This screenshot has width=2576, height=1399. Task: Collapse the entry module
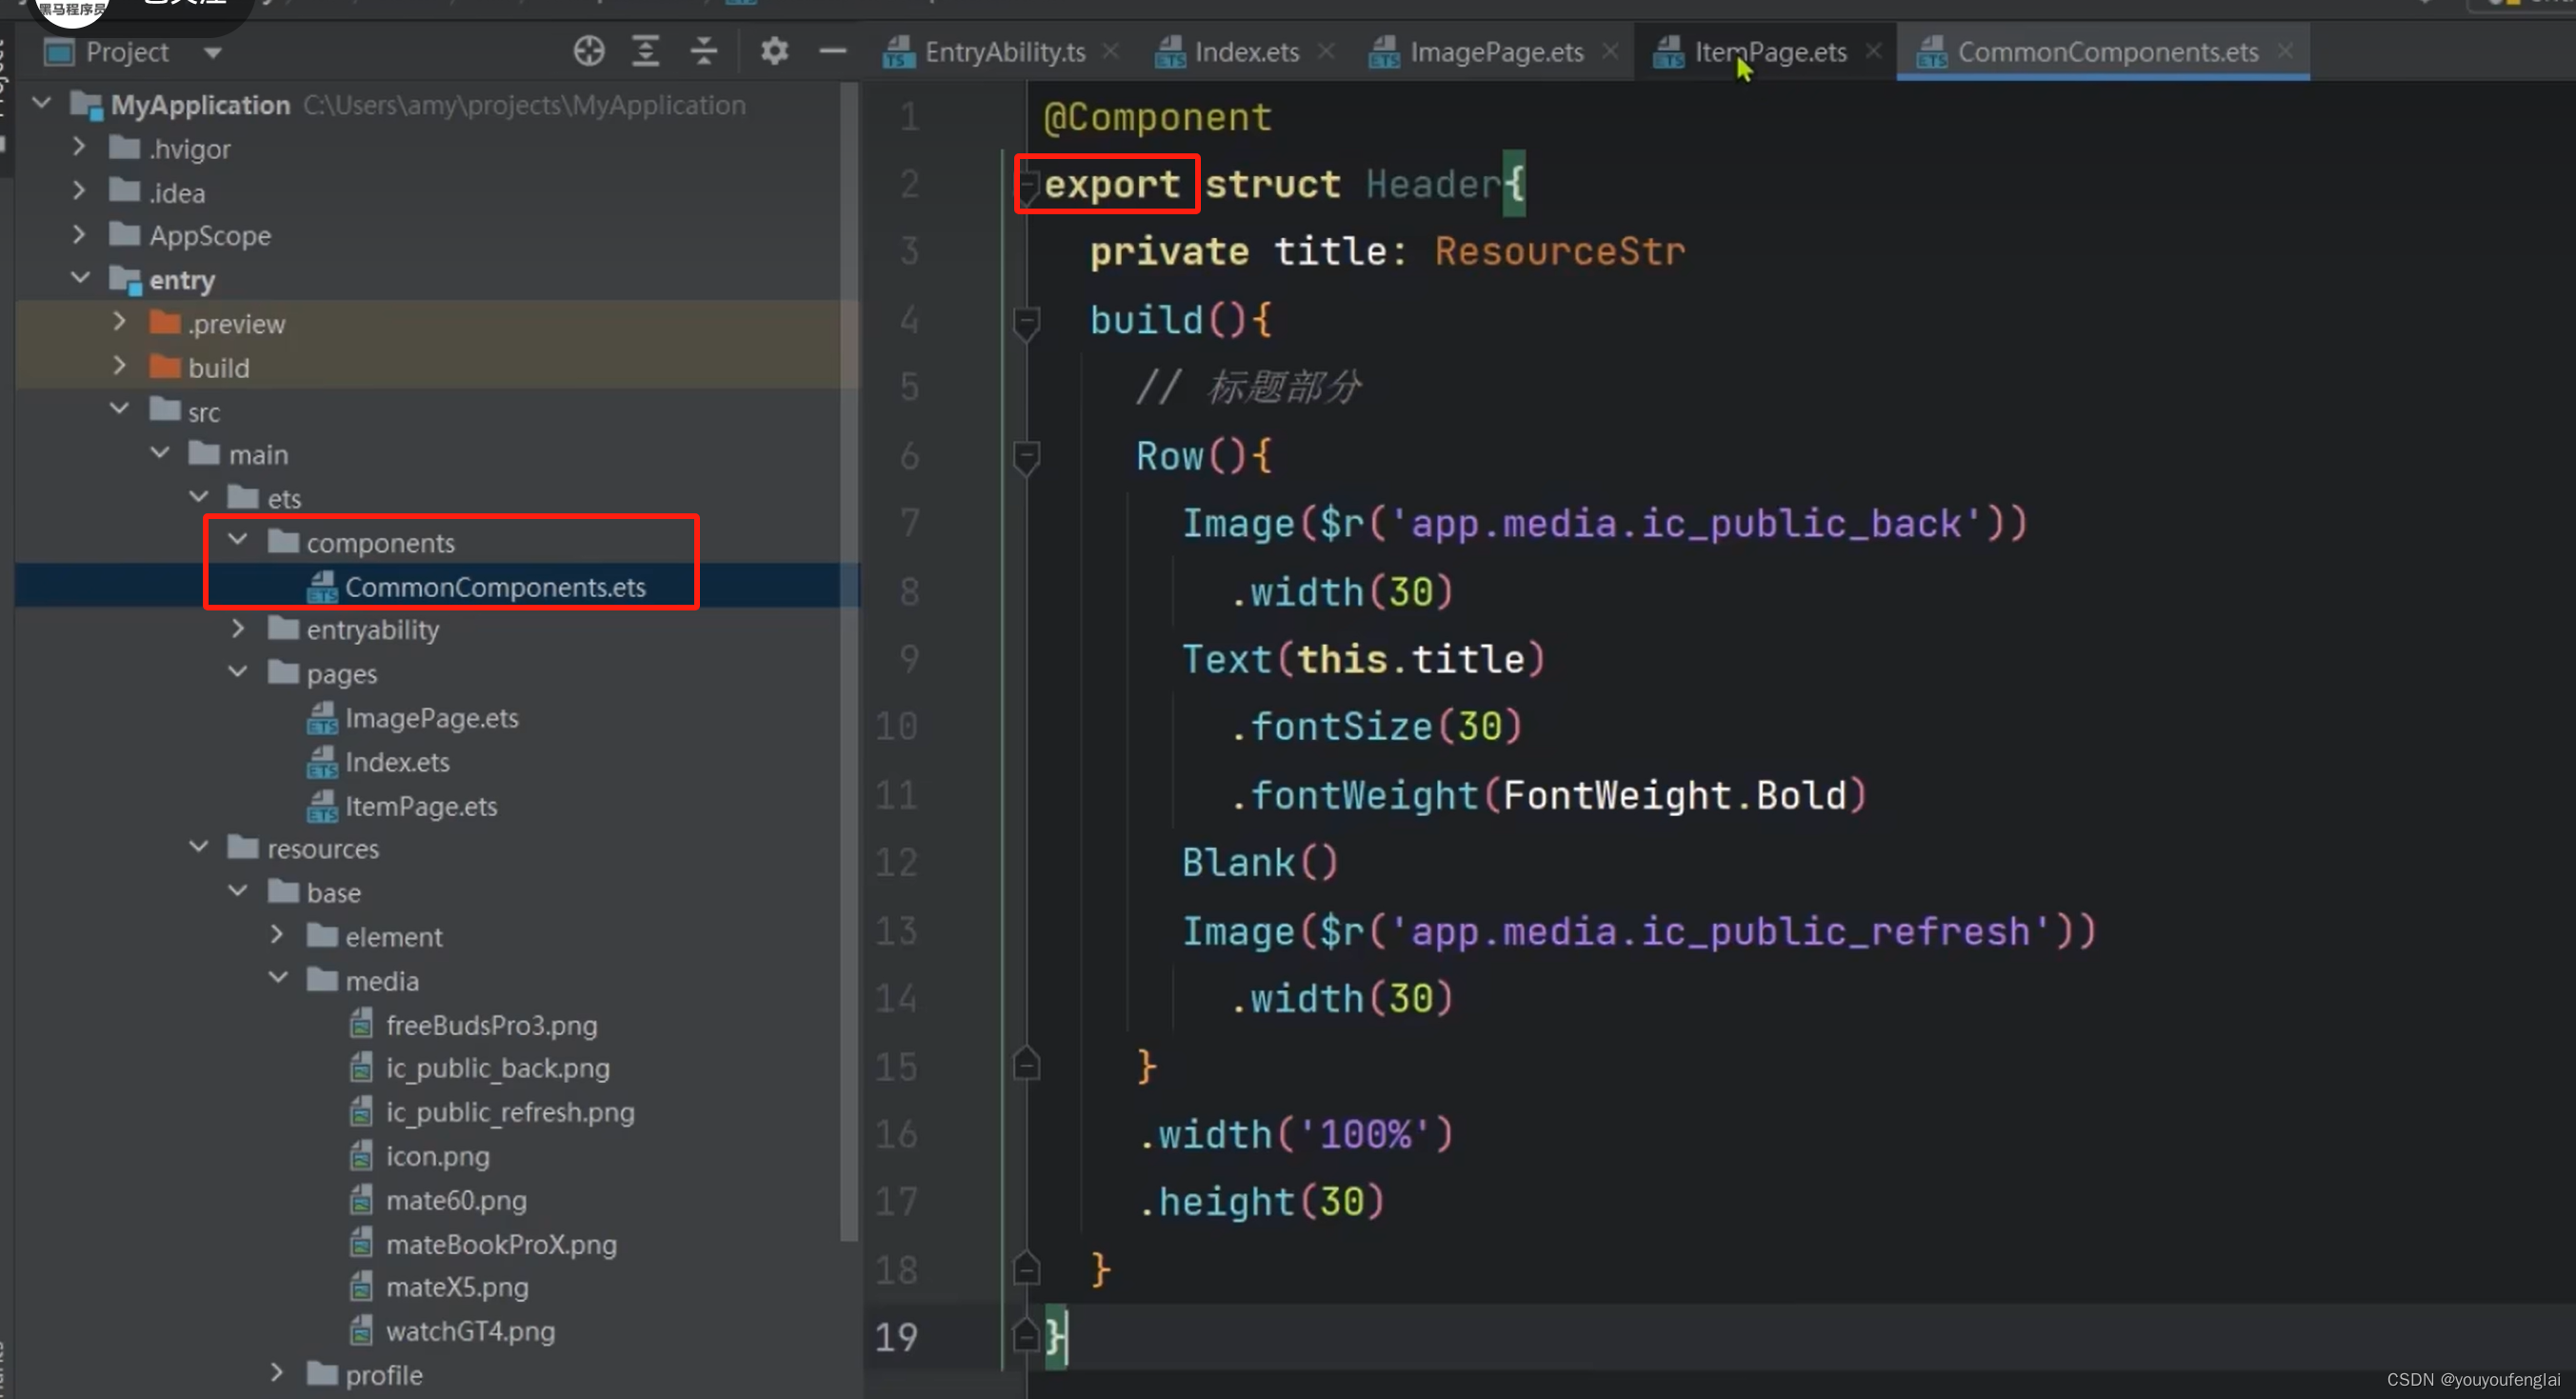click(80, 278)
